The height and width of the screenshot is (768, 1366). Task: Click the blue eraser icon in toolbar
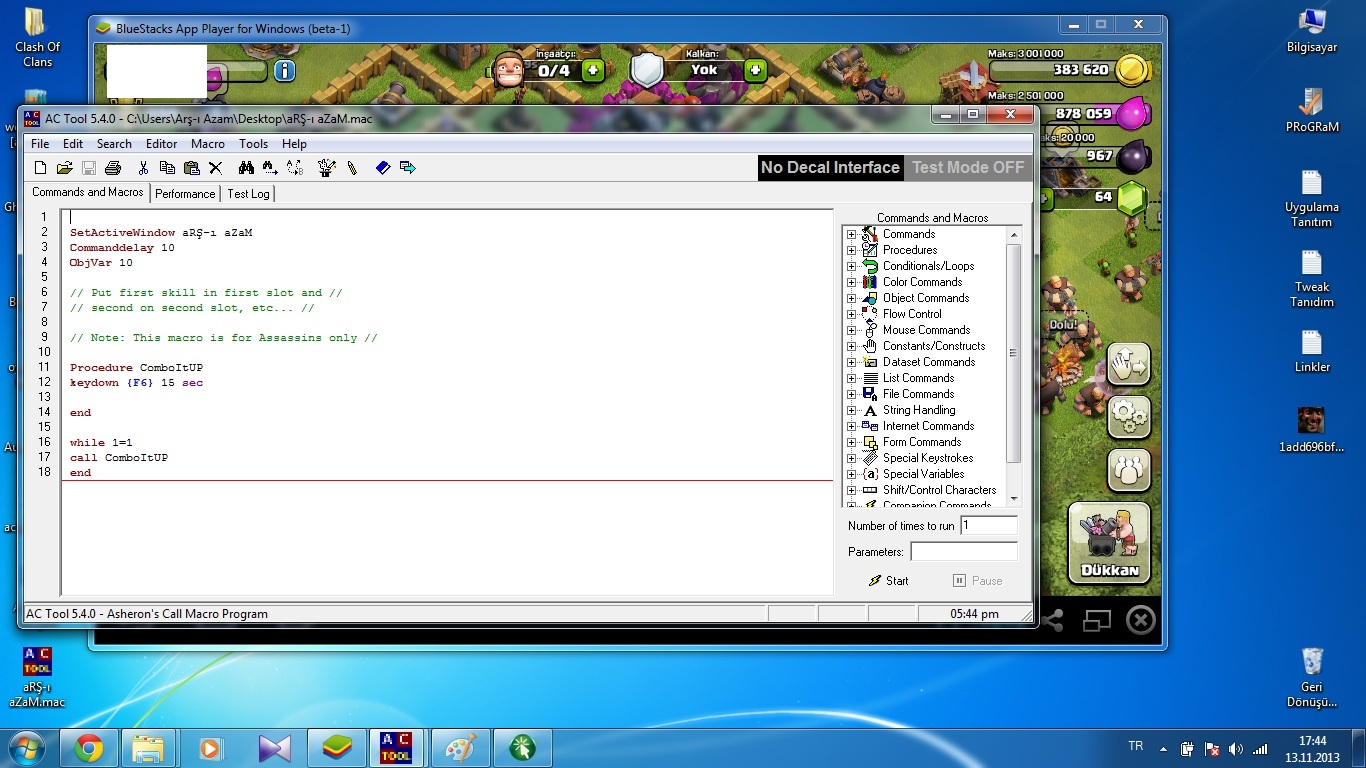tap(382, 168)
